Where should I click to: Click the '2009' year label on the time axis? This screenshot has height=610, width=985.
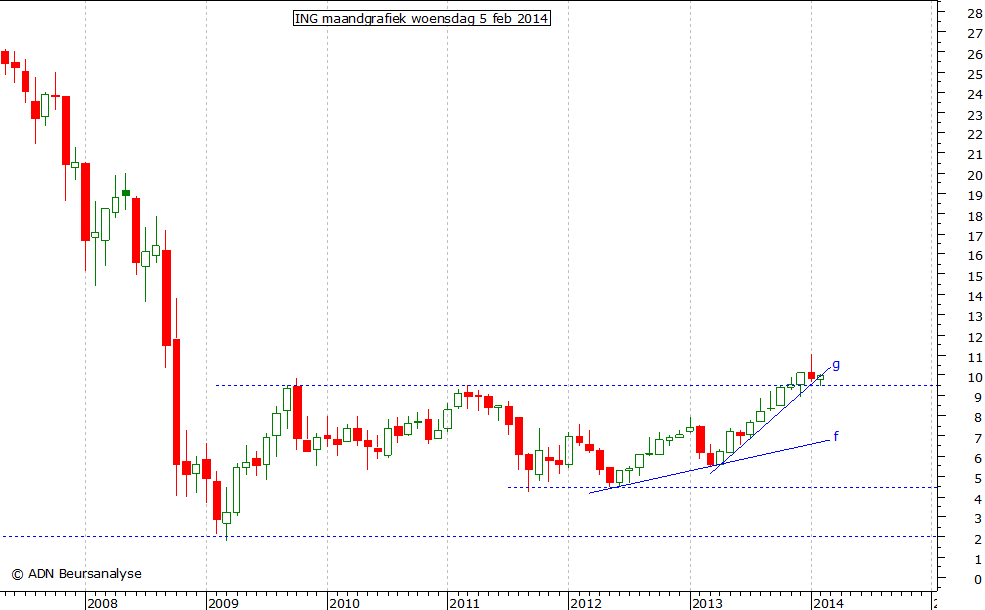click(x=223, y=603)
